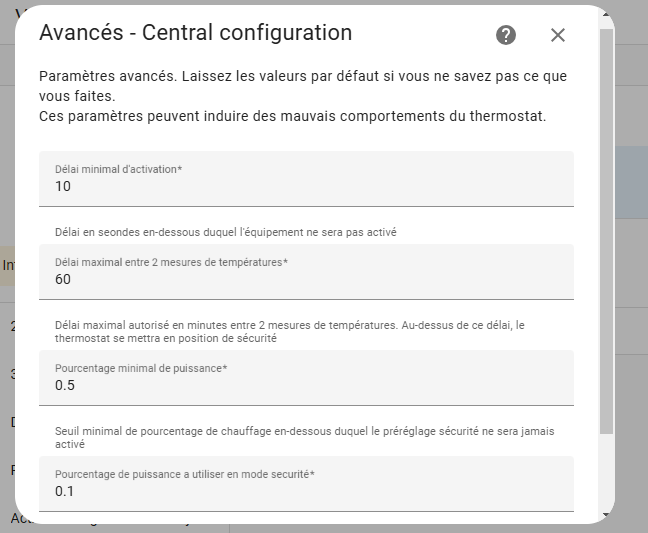The height and width of the screenshot is (533, 648).
Task: Click the Seuil minimal de pourcentage helper text
Action: click(x=305, y=438)
